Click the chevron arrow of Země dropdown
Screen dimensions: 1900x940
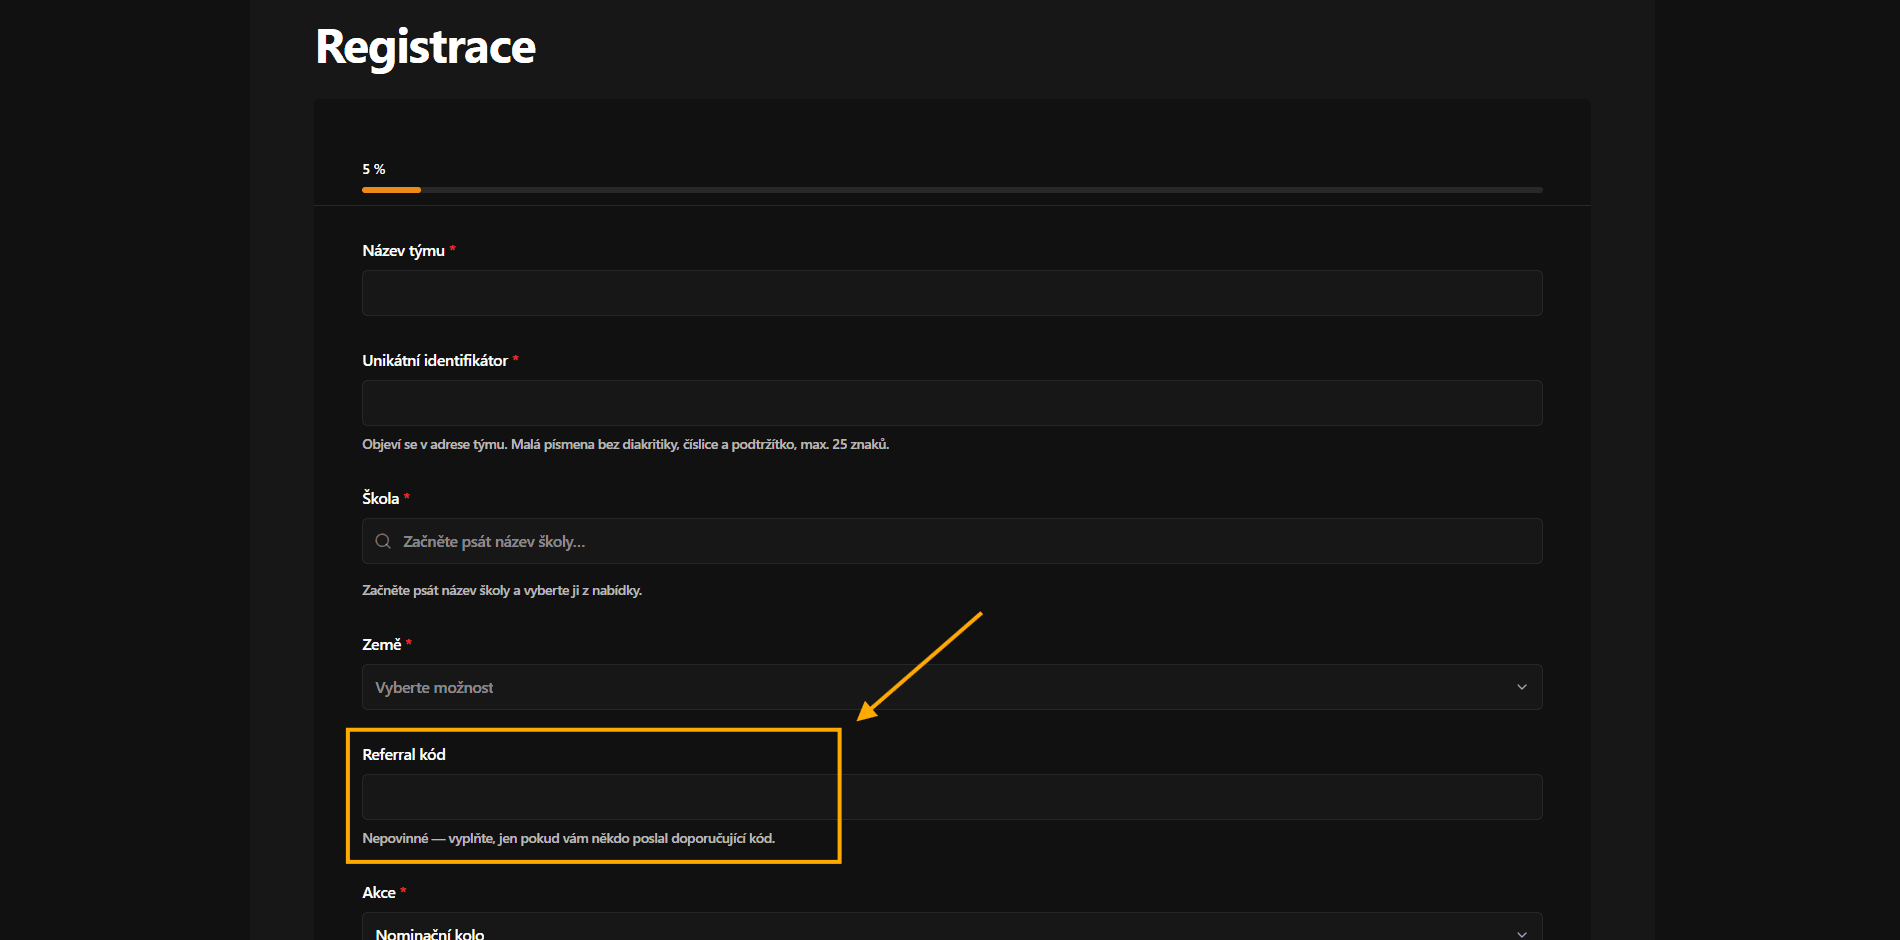1522,687
